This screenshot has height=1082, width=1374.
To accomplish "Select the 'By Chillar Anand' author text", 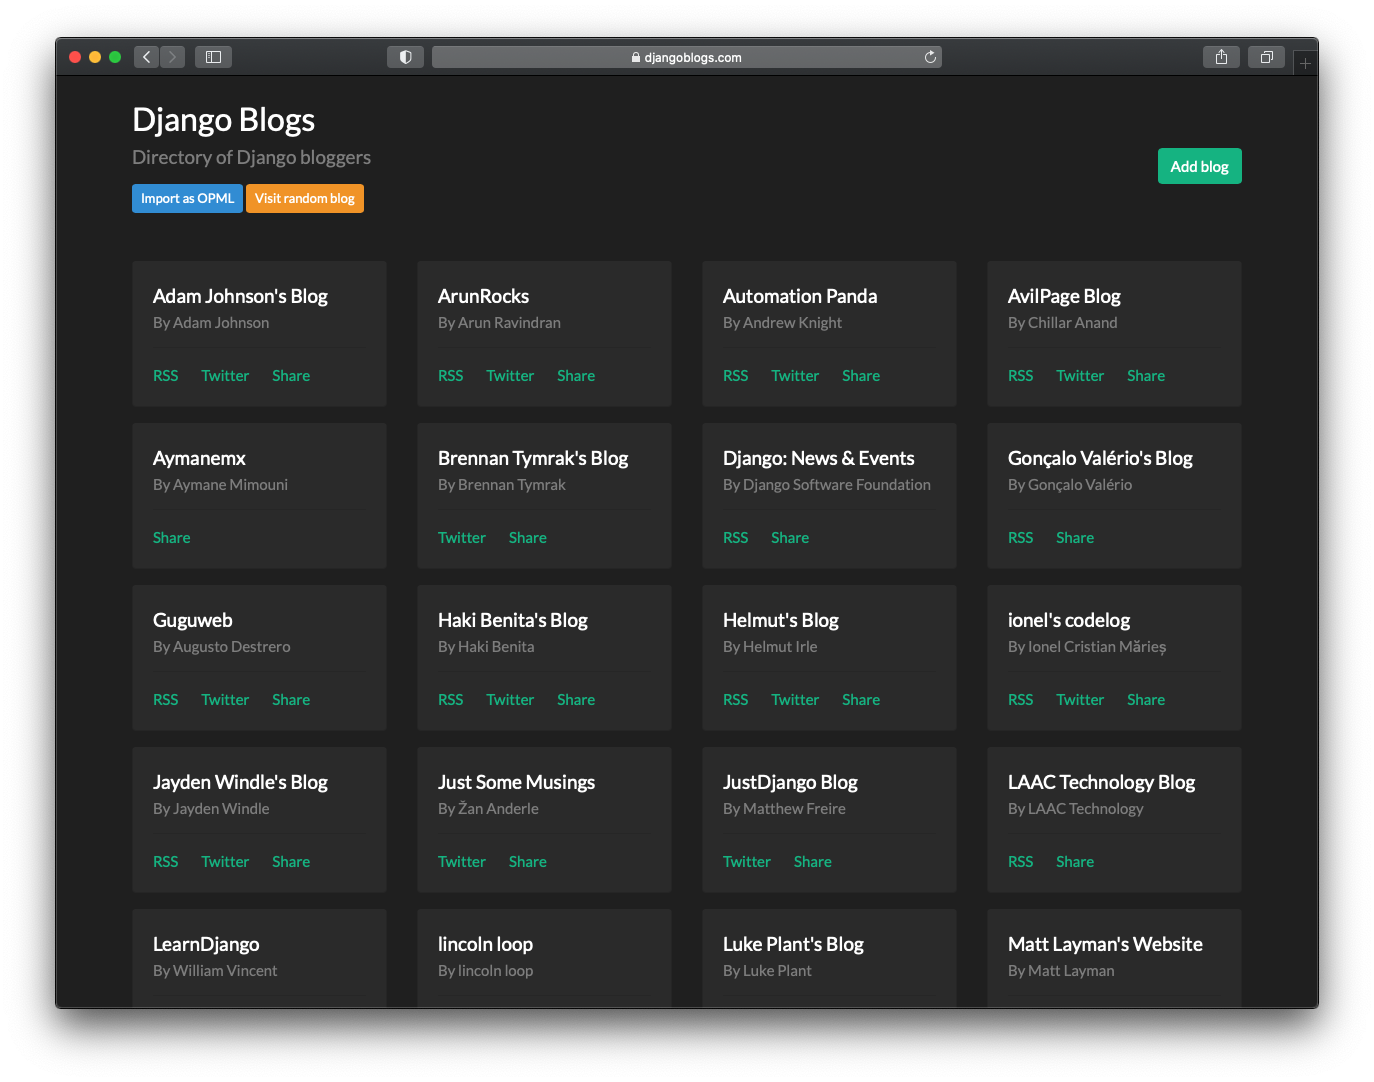I will pyautogui.click(x=1062, y=323).
